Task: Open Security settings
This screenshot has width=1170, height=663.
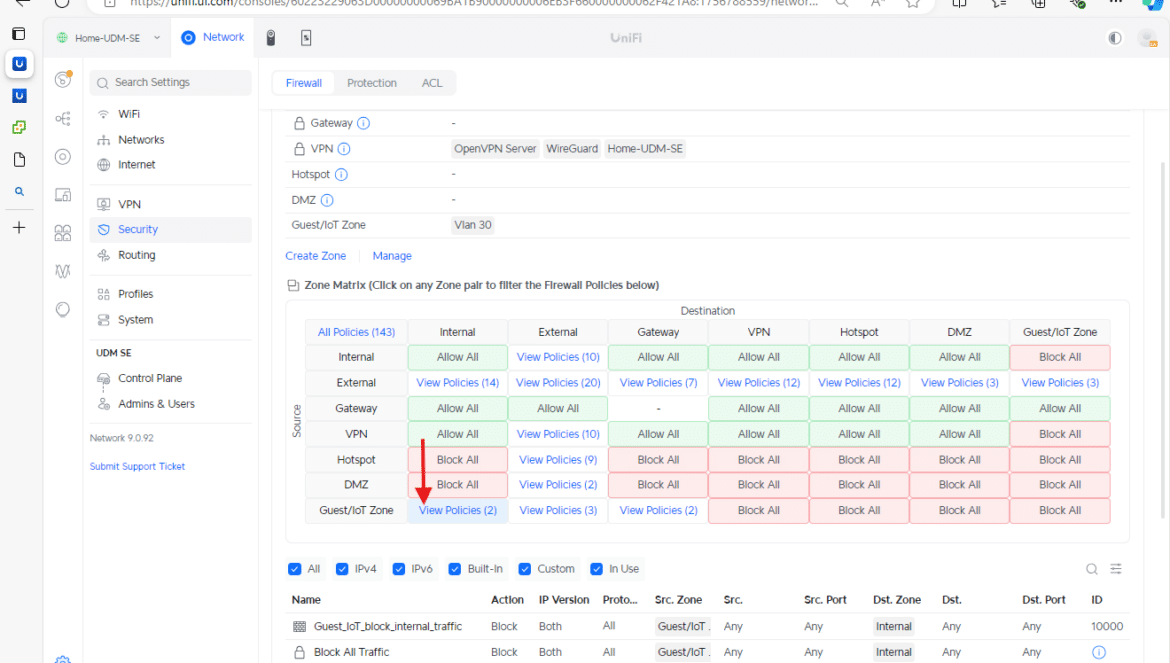Action: point(170,230)
